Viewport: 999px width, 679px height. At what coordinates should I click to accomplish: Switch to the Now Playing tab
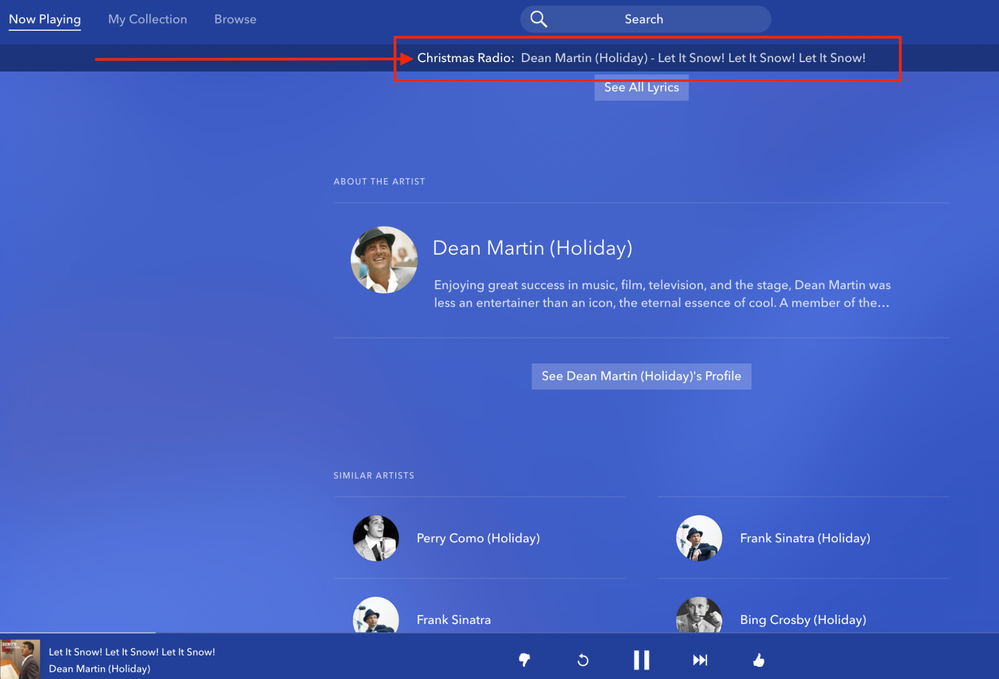pyautogui.click(x=45, y=19)
